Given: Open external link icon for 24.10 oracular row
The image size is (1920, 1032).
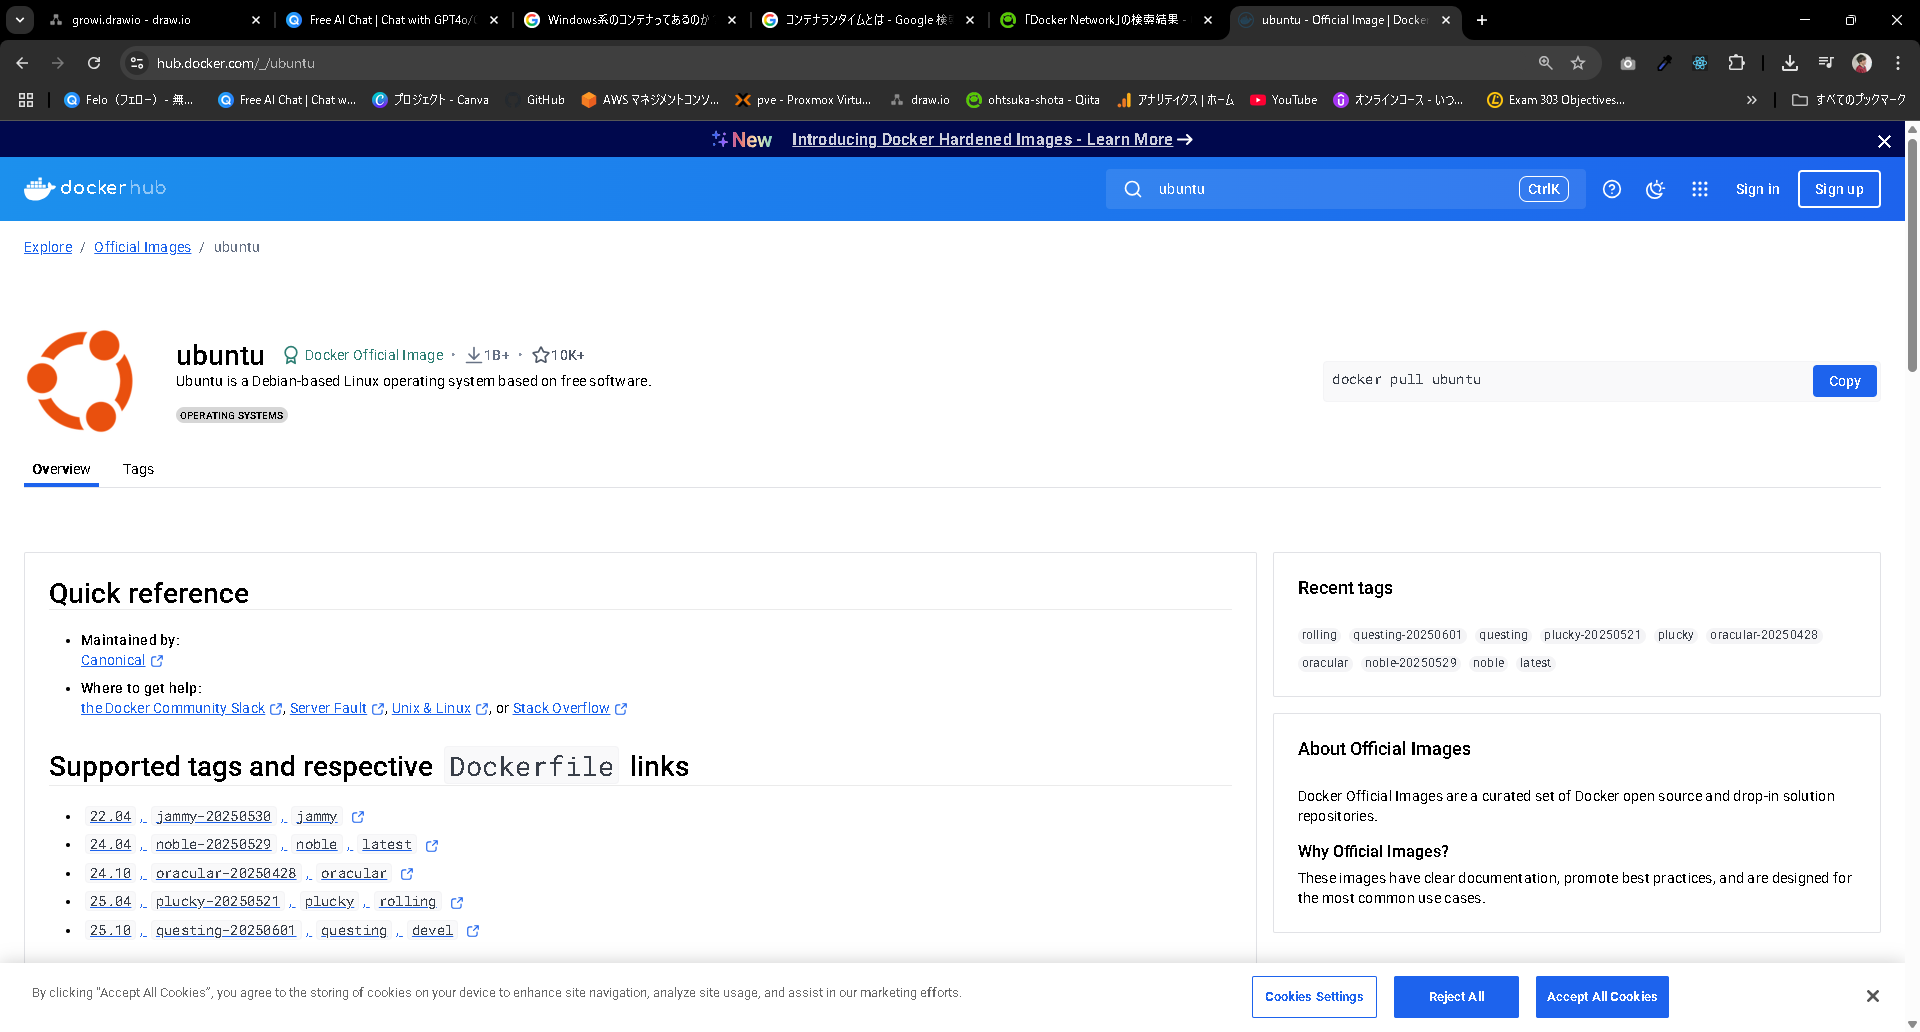Looking at the screenshot, I should [x=407, y=874].
